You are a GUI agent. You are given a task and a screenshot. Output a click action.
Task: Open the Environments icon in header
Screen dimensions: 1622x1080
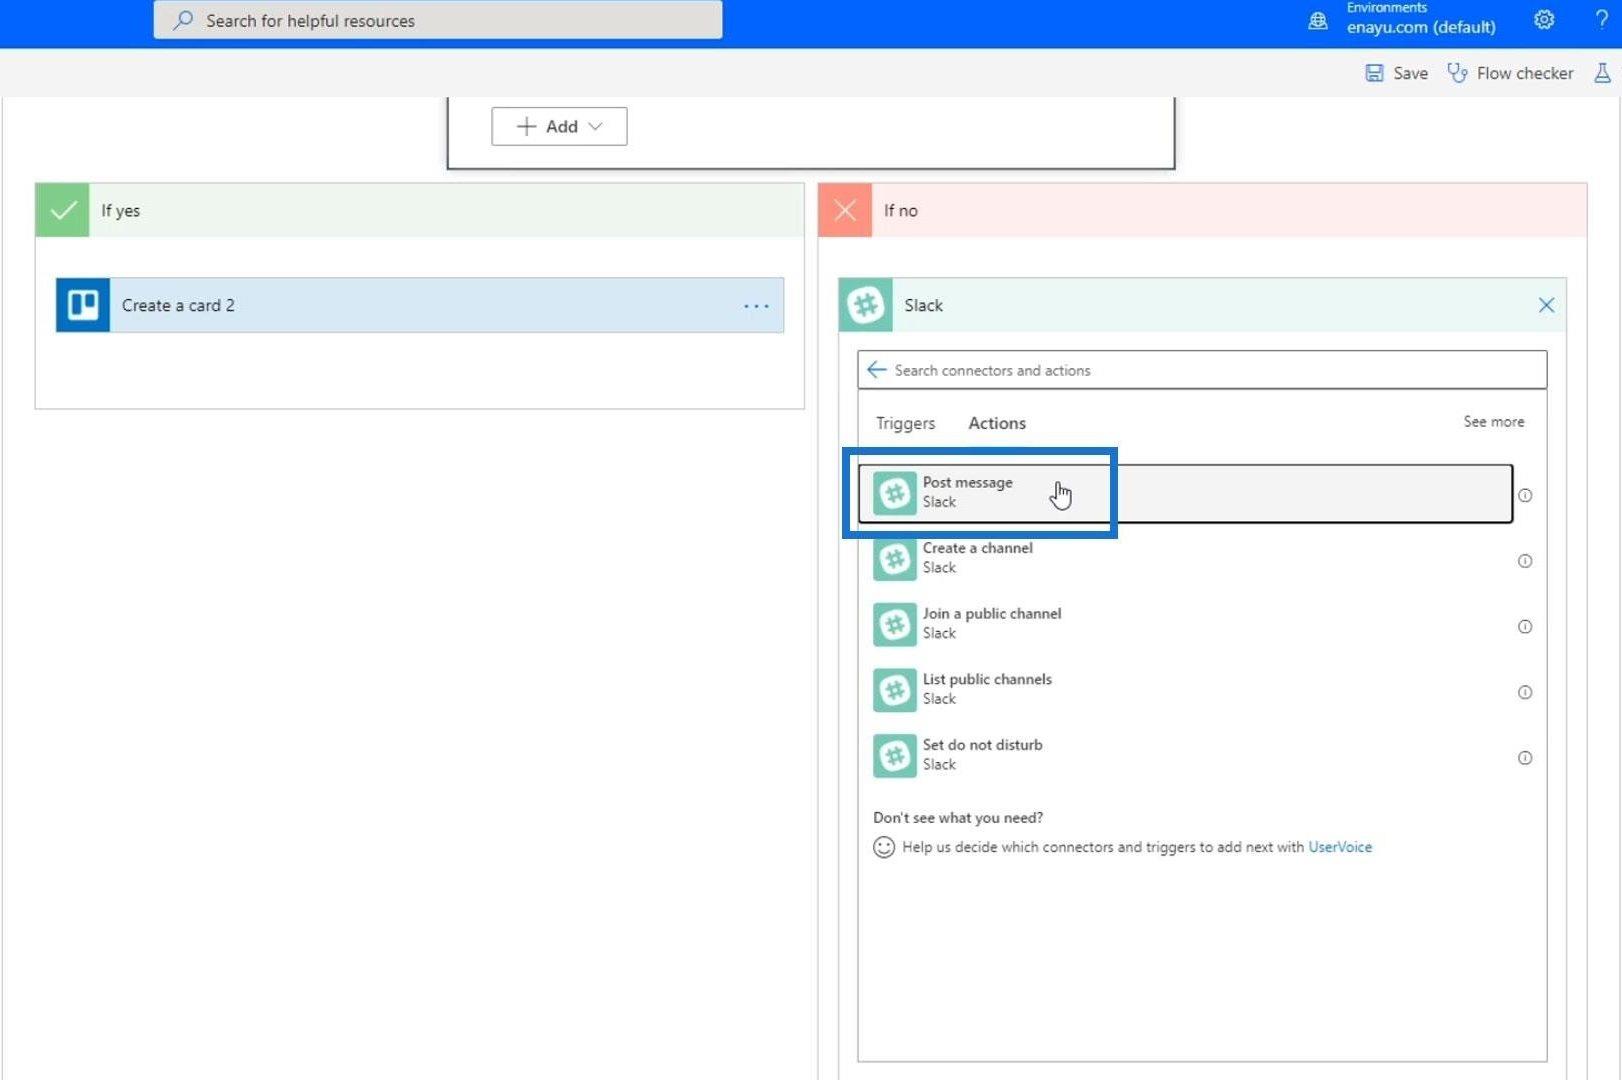coord(1318,20)
